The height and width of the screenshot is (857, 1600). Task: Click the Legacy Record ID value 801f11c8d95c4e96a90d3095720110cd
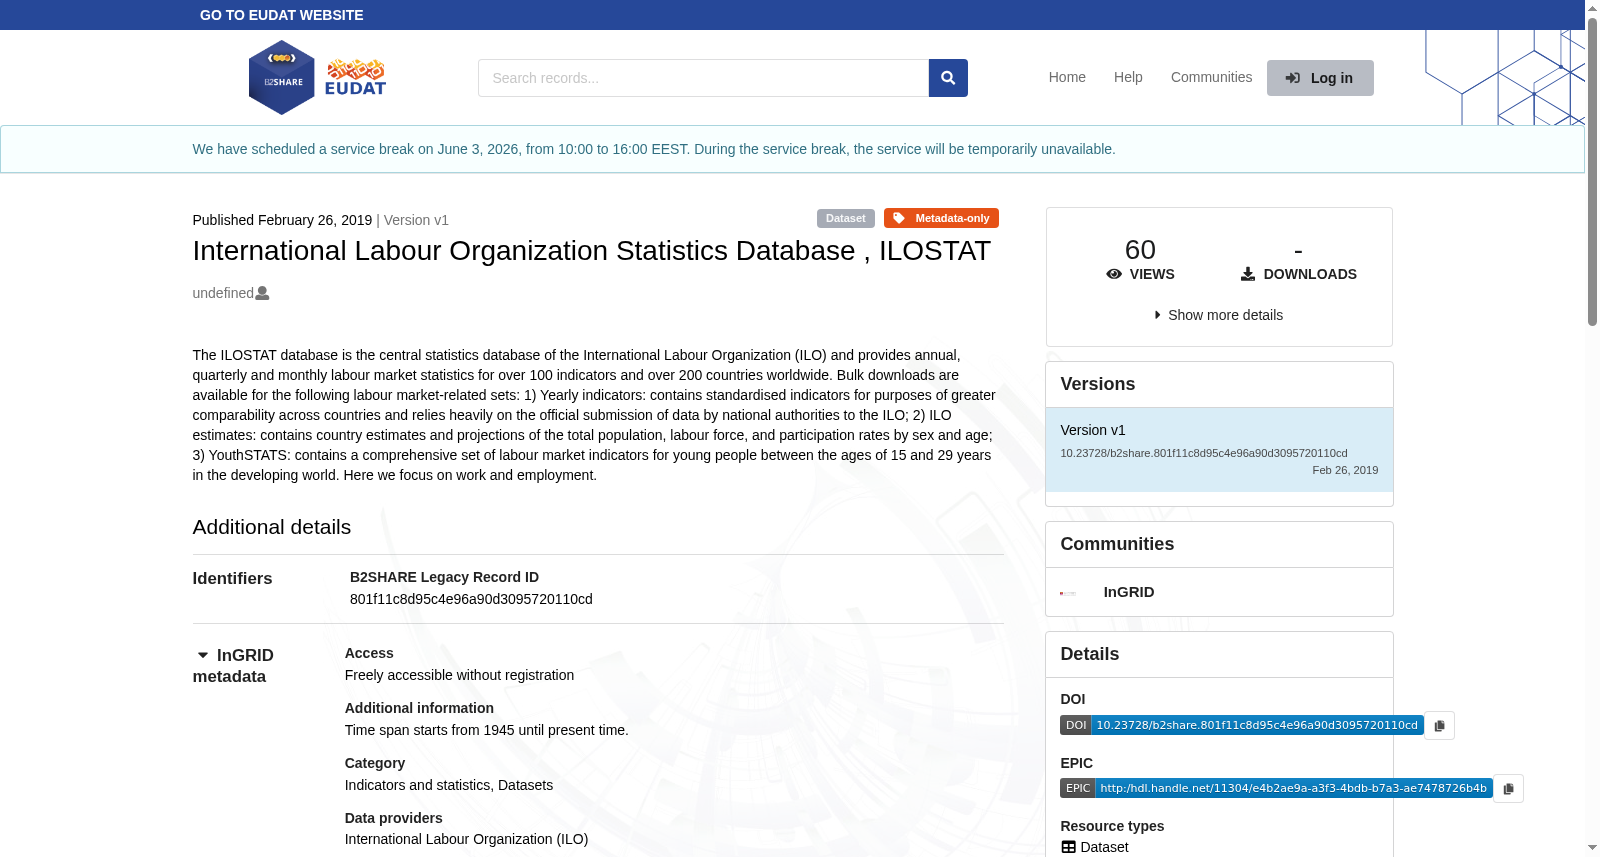click(471, 599)
